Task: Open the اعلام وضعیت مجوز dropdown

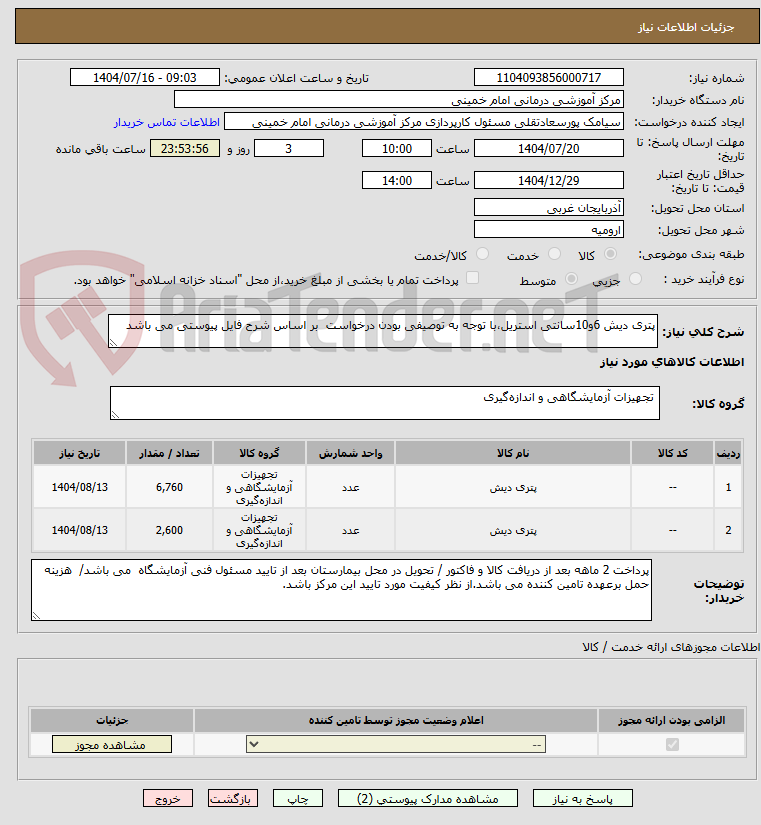Action: (x=396, y=744)
